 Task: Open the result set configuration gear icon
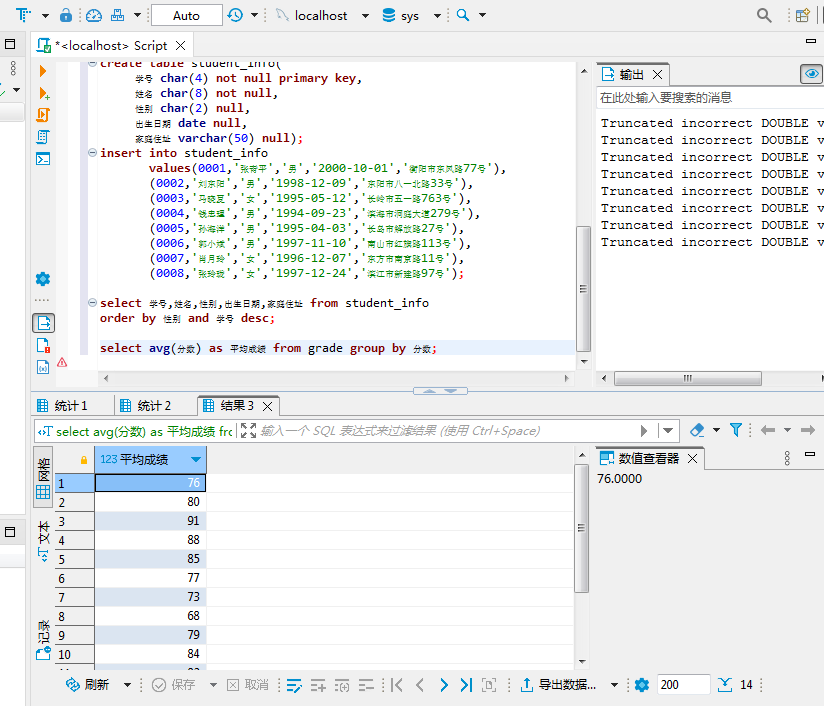pos(641,685)
